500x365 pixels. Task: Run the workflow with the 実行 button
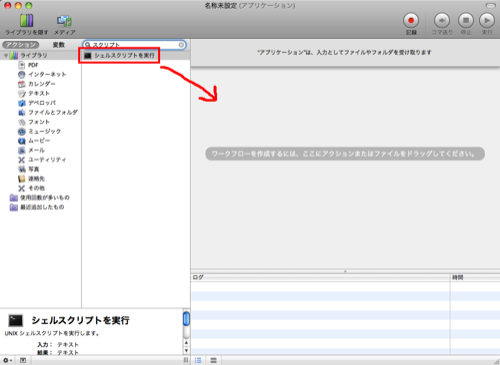(487, 21)
